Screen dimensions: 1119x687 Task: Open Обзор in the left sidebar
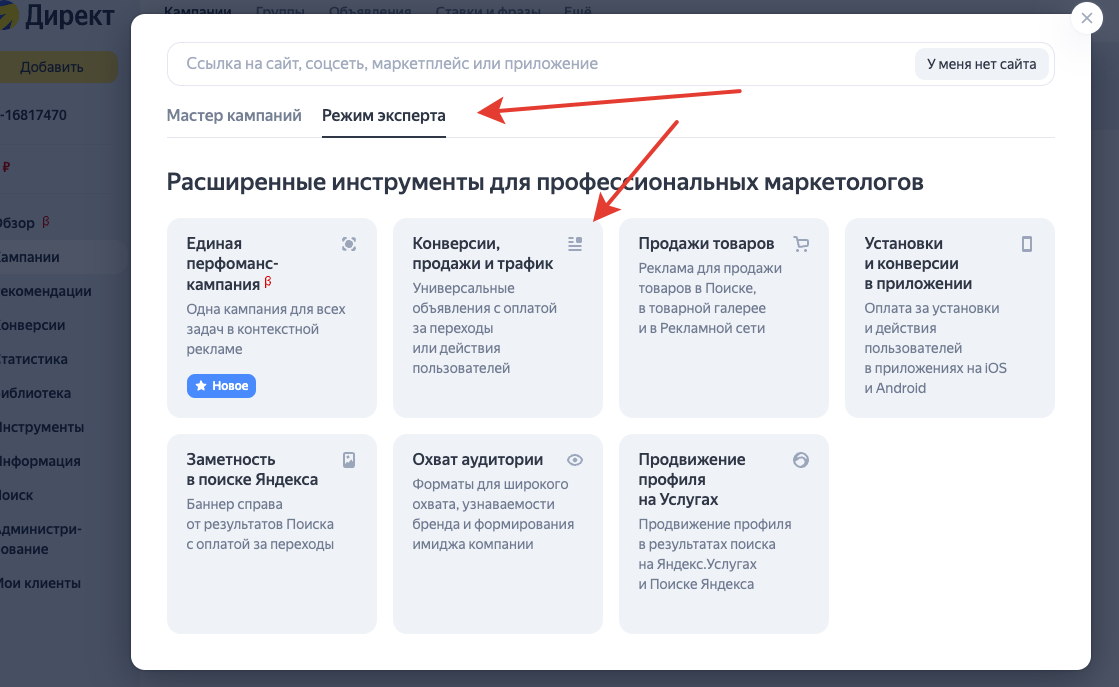tap(17, 223)
